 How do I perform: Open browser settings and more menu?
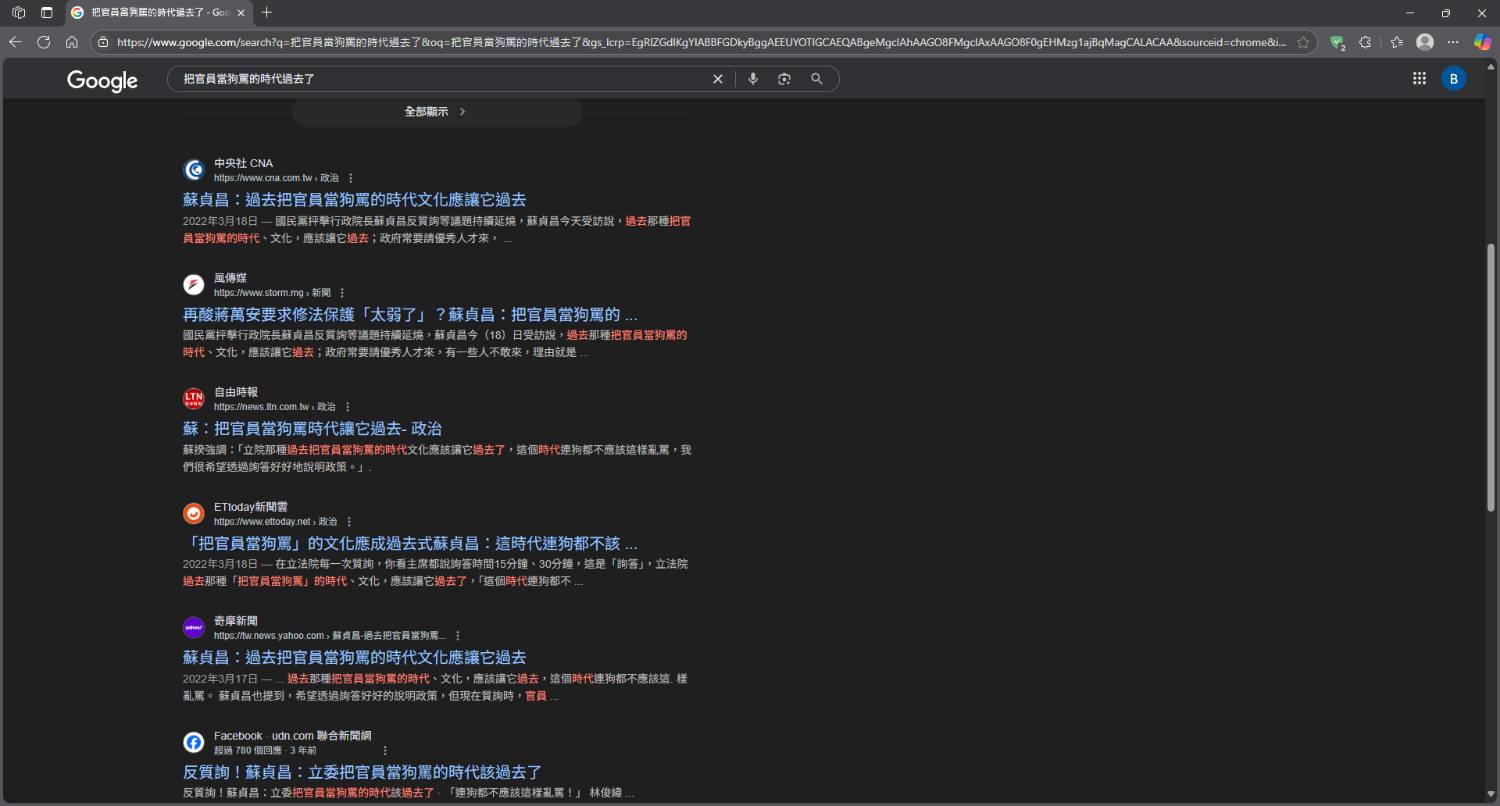point(1454,42)
